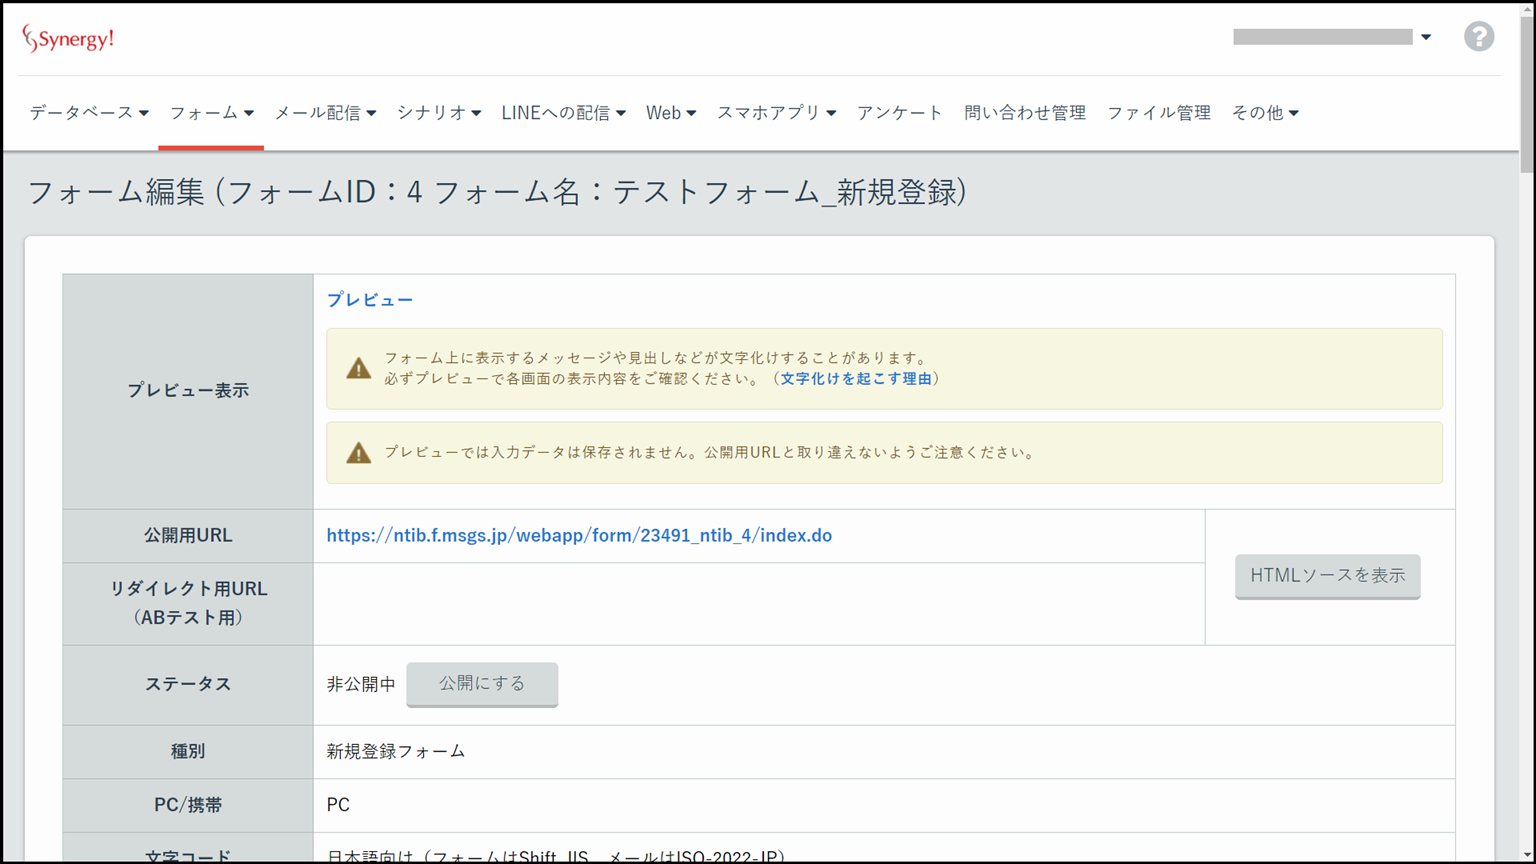Open the help question mark icon

coord(1479,37)
